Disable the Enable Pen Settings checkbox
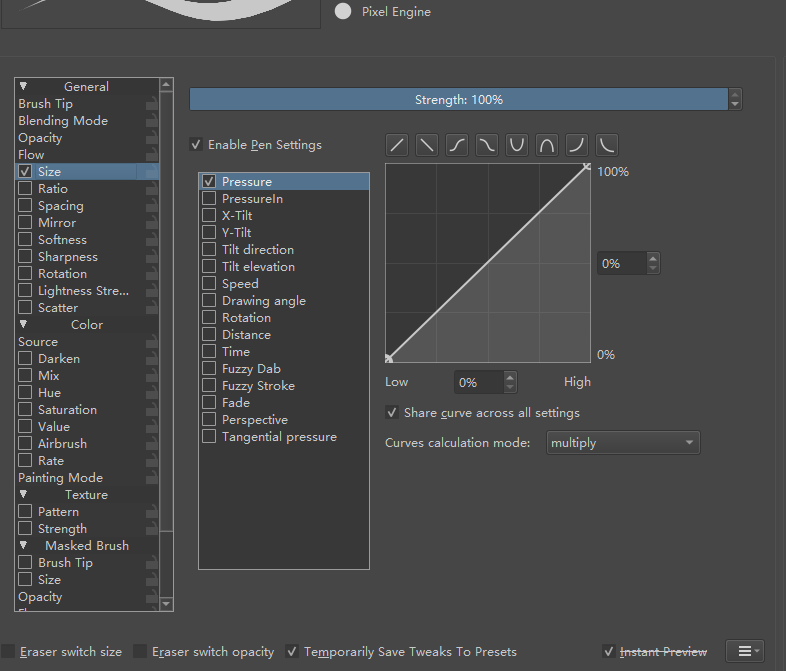The width and height of the screenshot is (786, 671). [196, 145]
